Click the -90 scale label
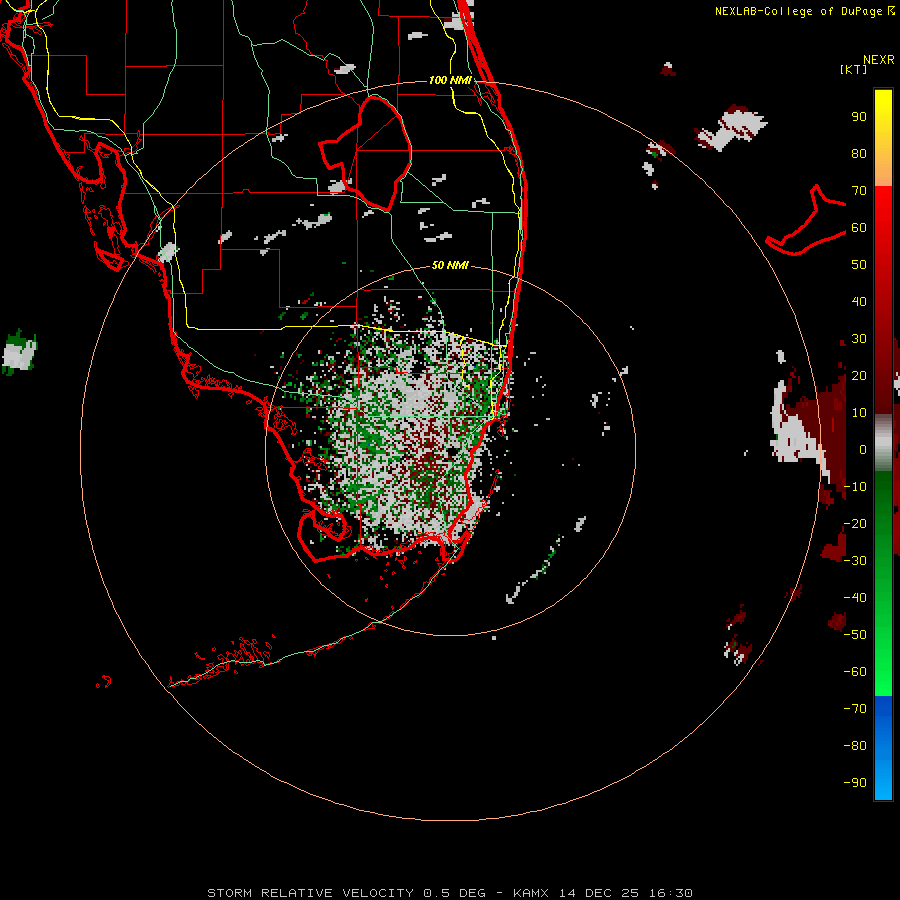Viewport: 900px width, 900px height. point(855,783)
